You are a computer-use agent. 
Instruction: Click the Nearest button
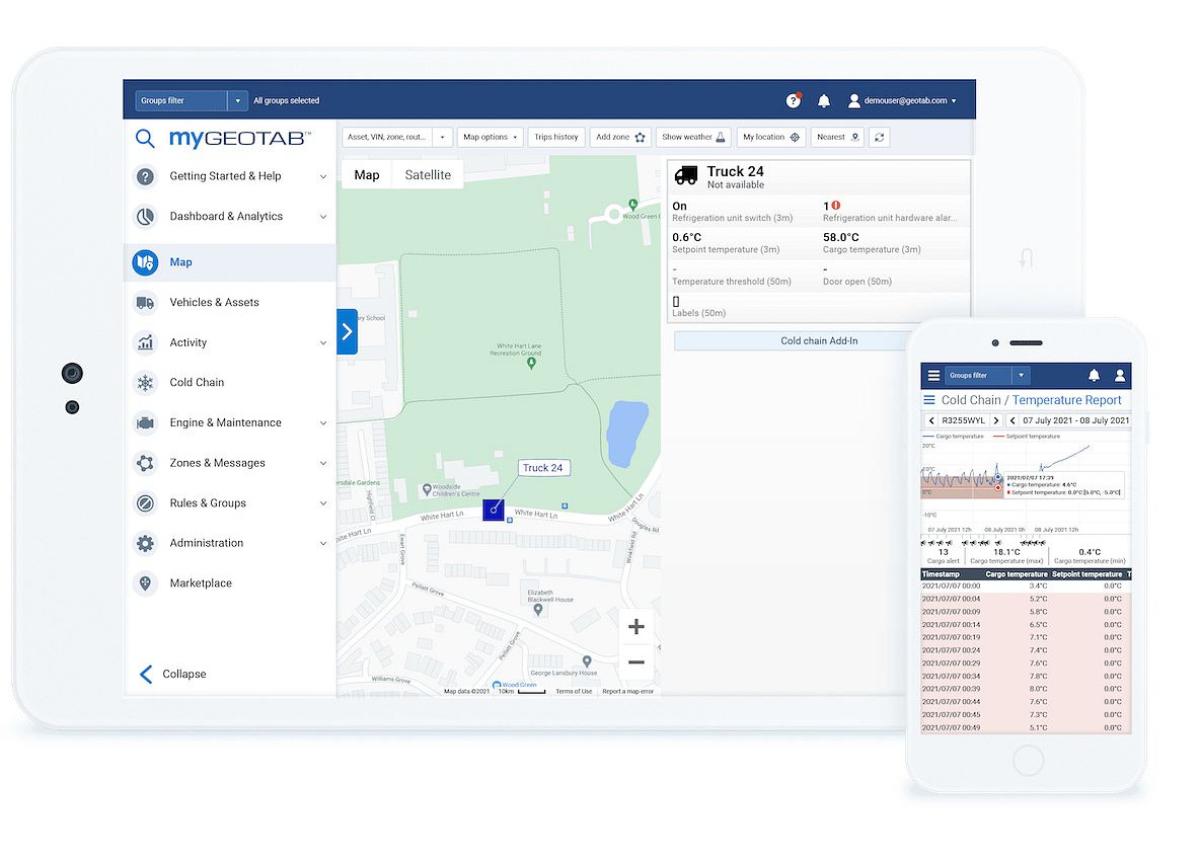click(x=838, y=137)
